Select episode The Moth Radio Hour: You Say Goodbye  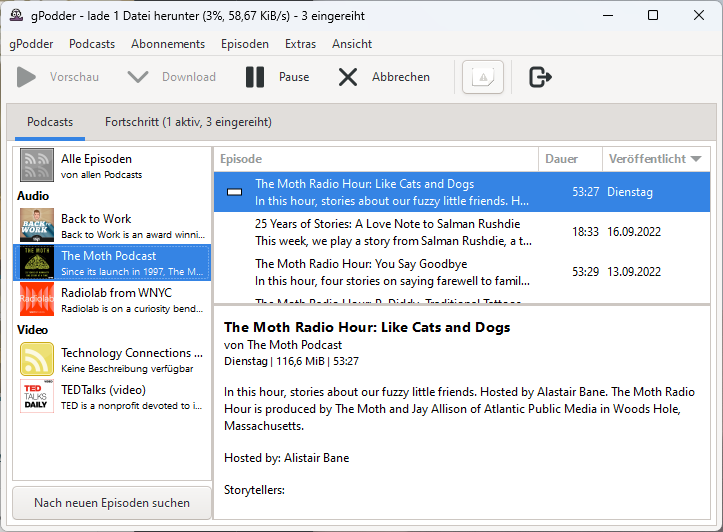pos(462,272)
